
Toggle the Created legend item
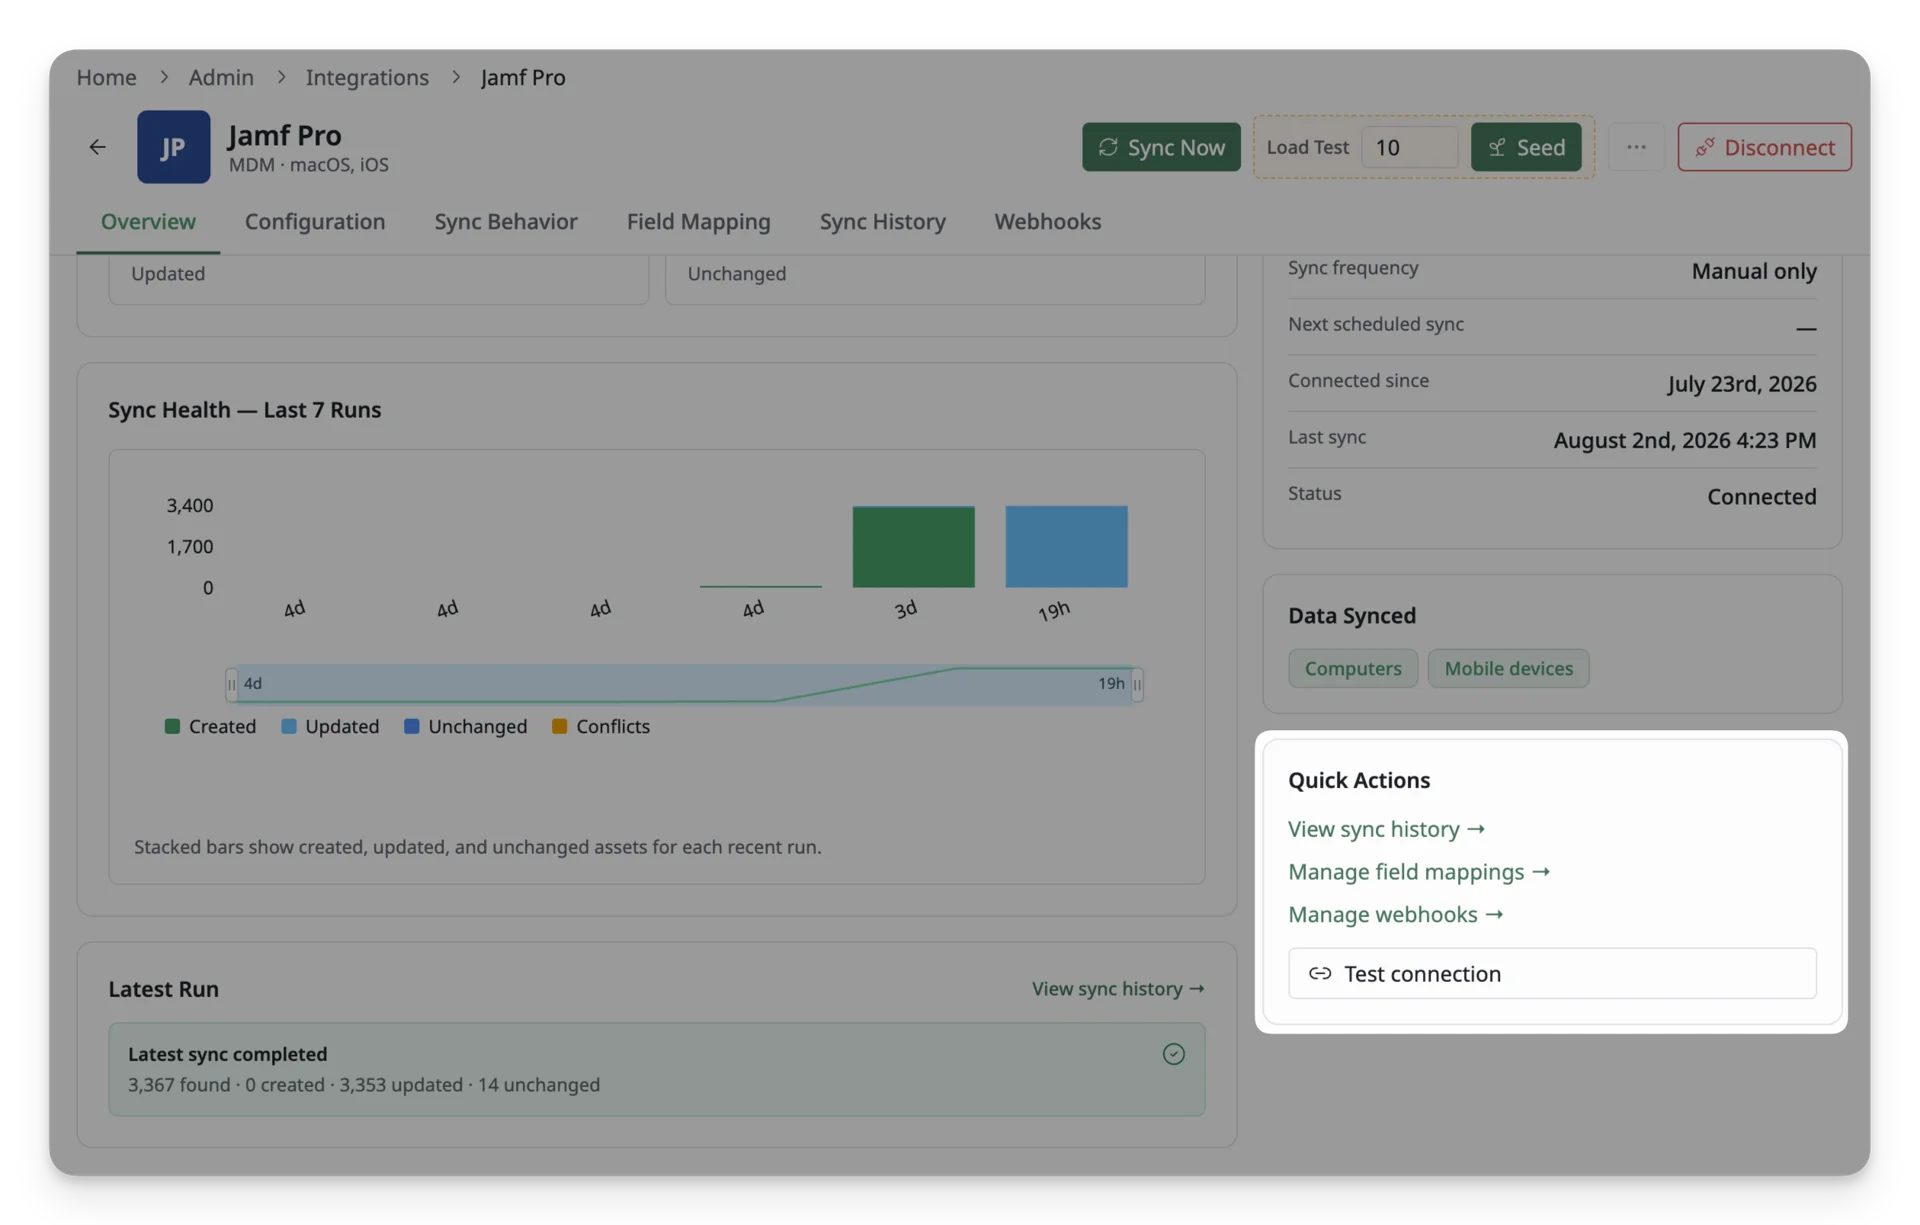pos(210,726)
